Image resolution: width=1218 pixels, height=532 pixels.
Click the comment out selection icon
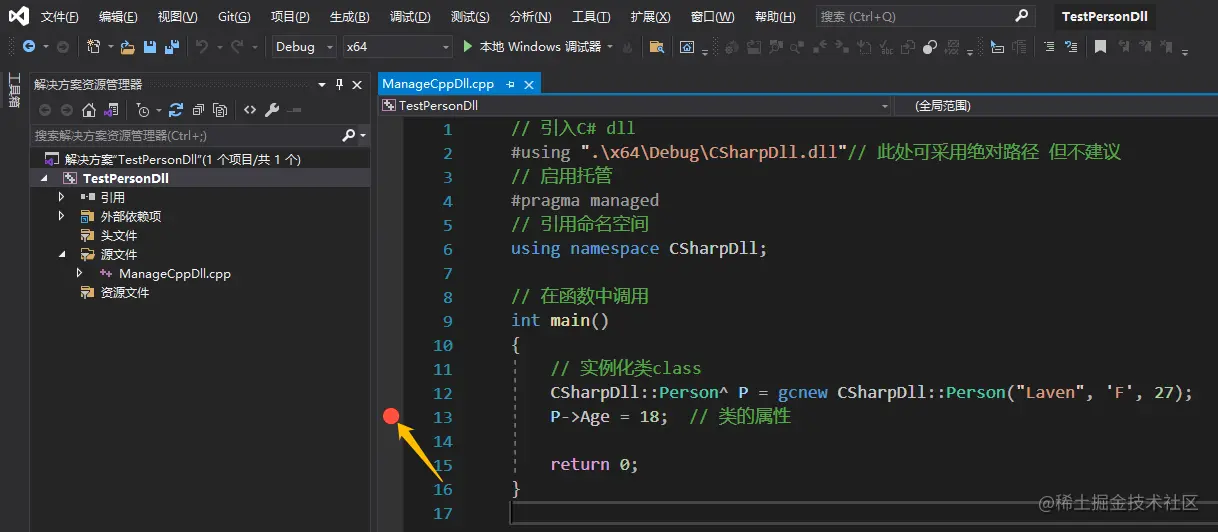point(1049,47)
